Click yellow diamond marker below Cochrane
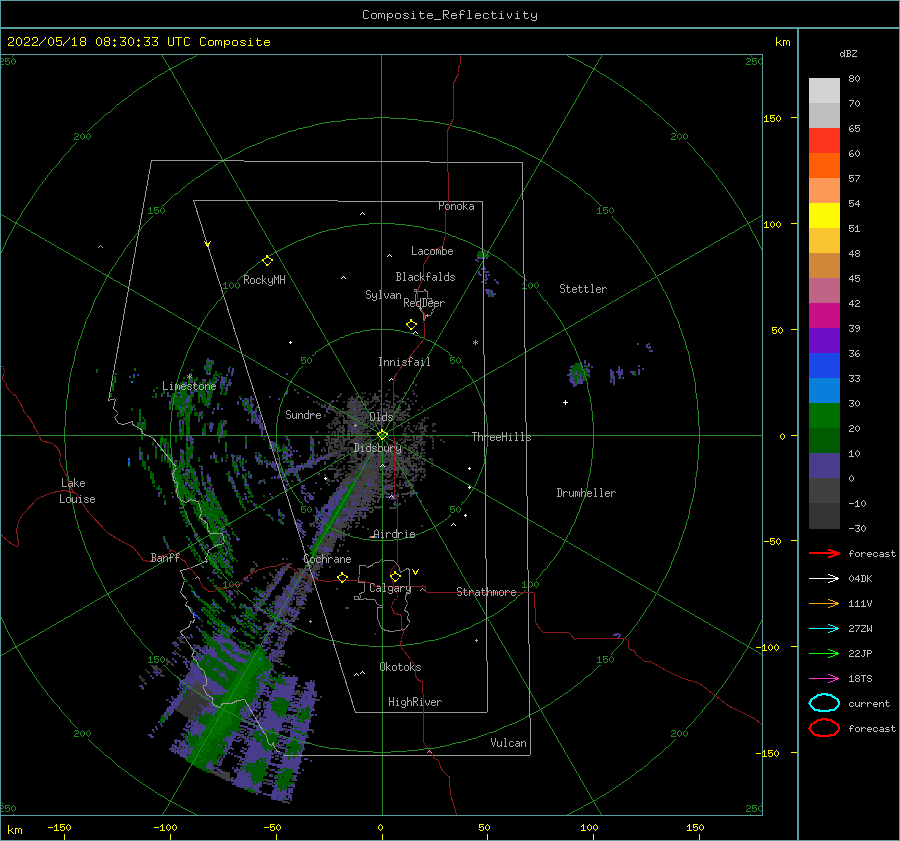This screenshot has width=900, height=841. point(342,577)
